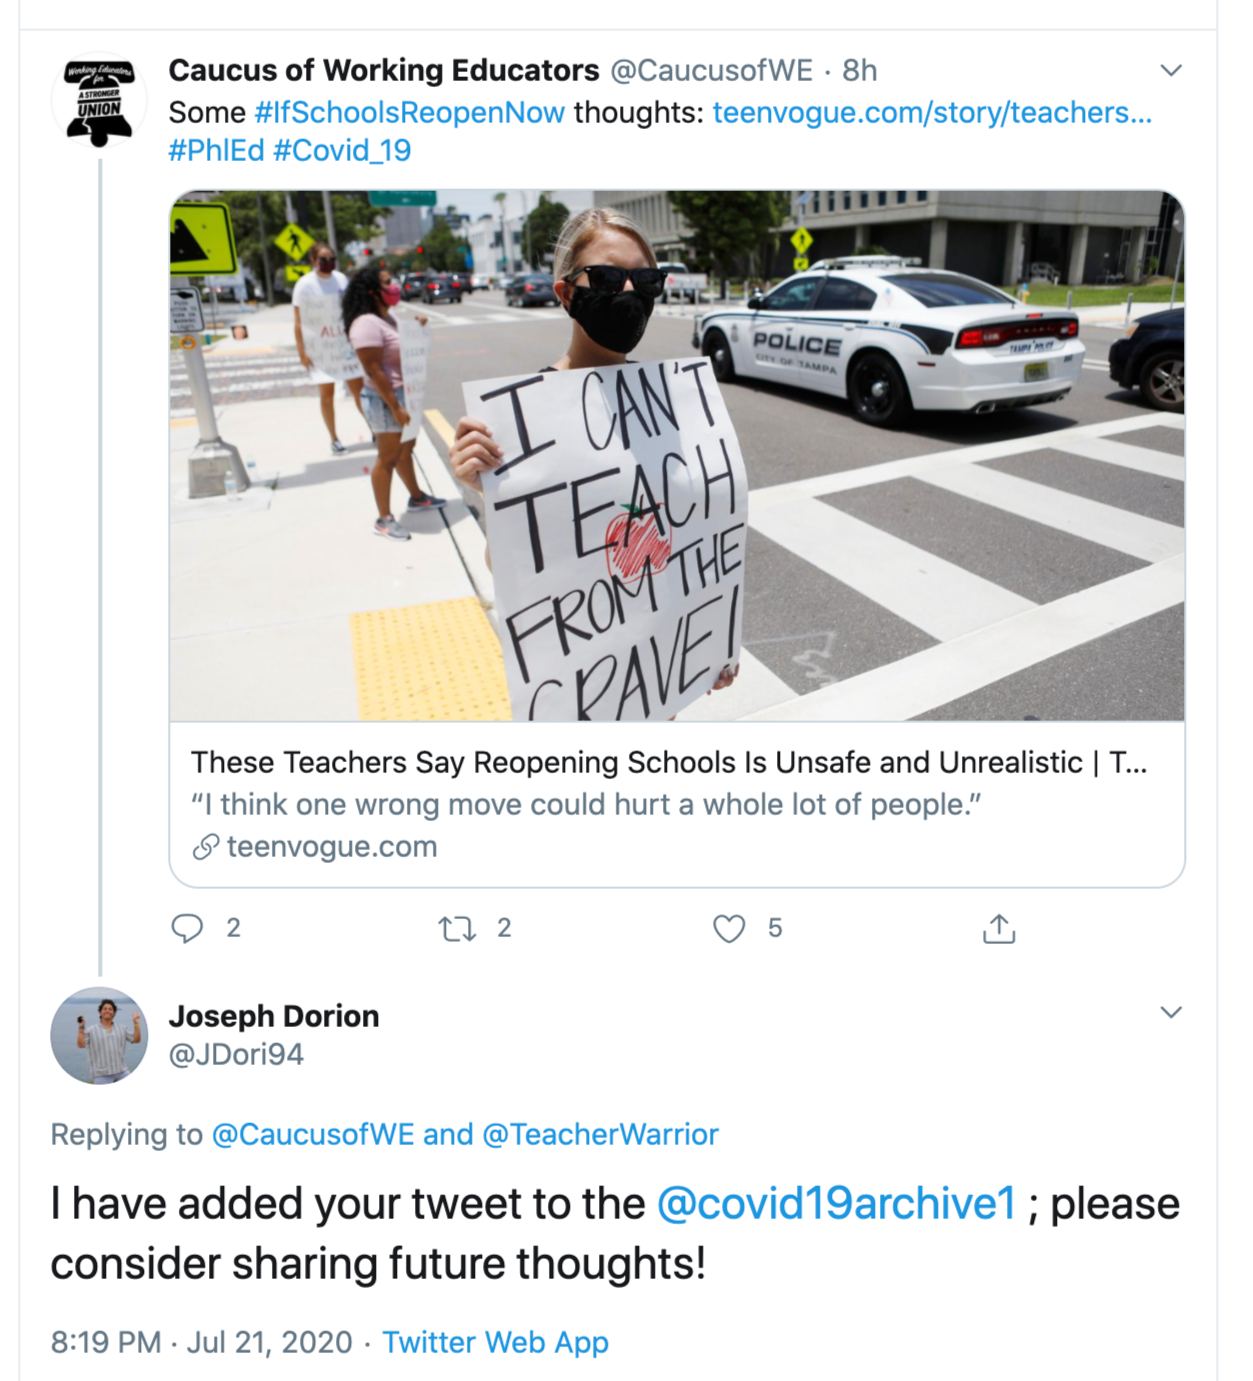The width and height of the screenshot is (1253, 1381).
Task: Click the share upload icon
Action: pyautogui.click(x=998, y=929)
